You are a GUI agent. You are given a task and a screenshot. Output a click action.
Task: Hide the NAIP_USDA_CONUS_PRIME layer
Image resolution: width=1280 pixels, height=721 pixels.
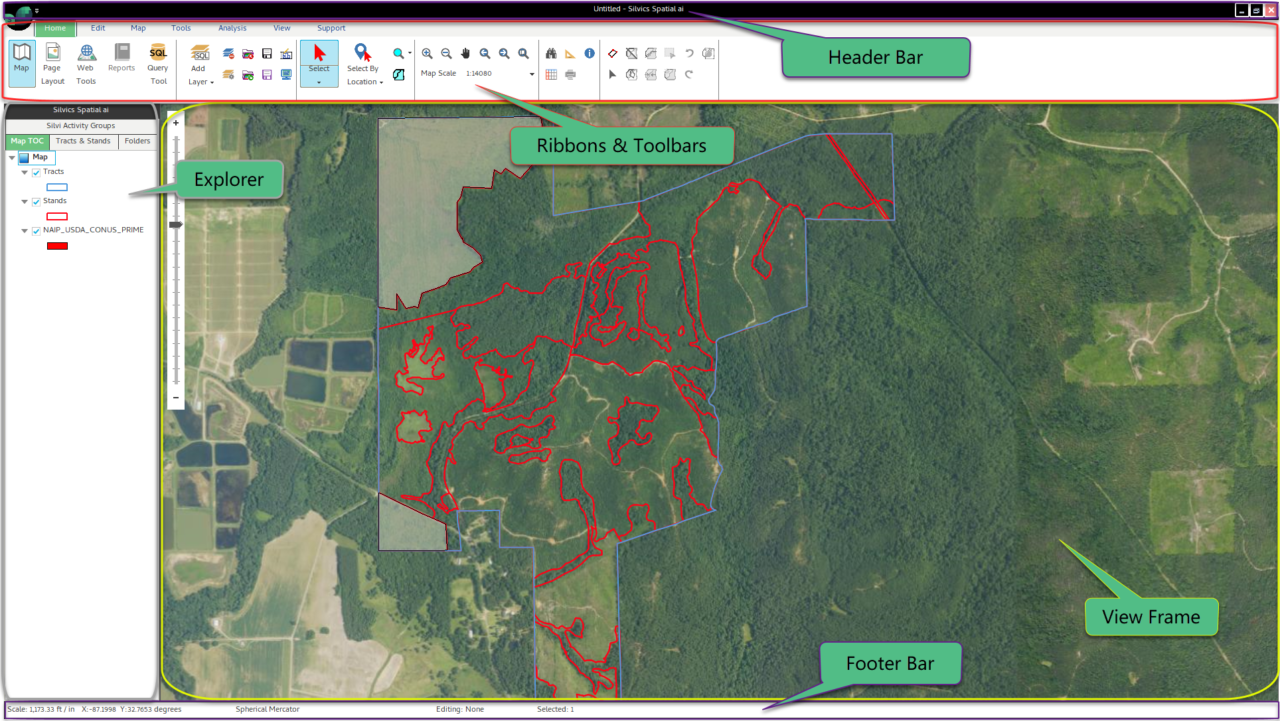click(37, 230)
